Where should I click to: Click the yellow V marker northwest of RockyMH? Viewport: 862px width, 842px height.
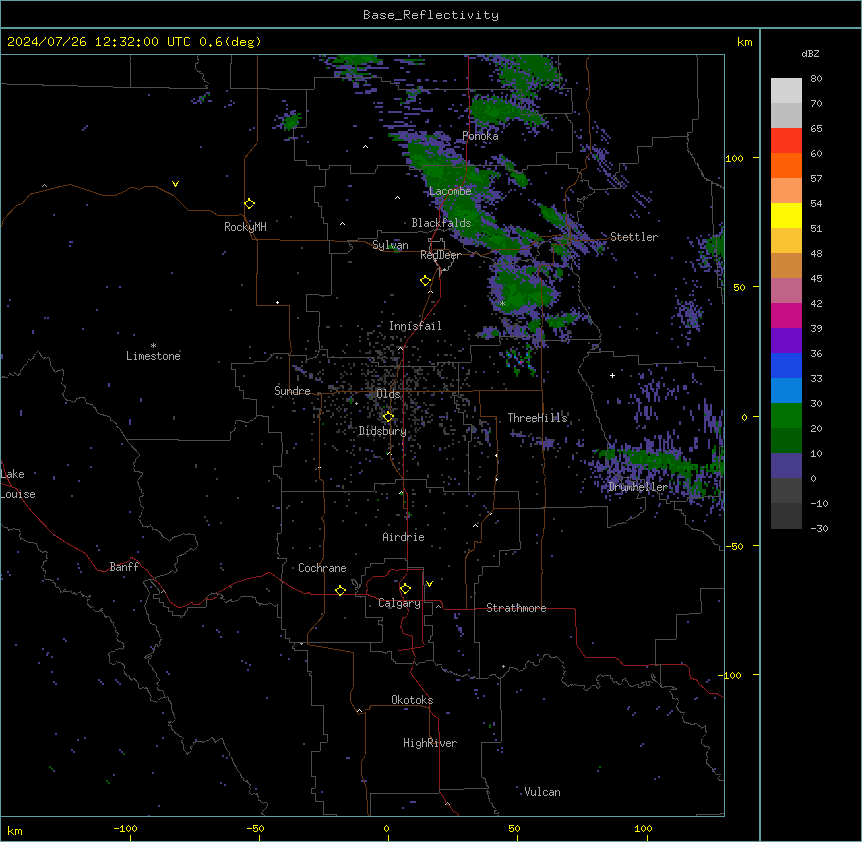coord(175,184)
